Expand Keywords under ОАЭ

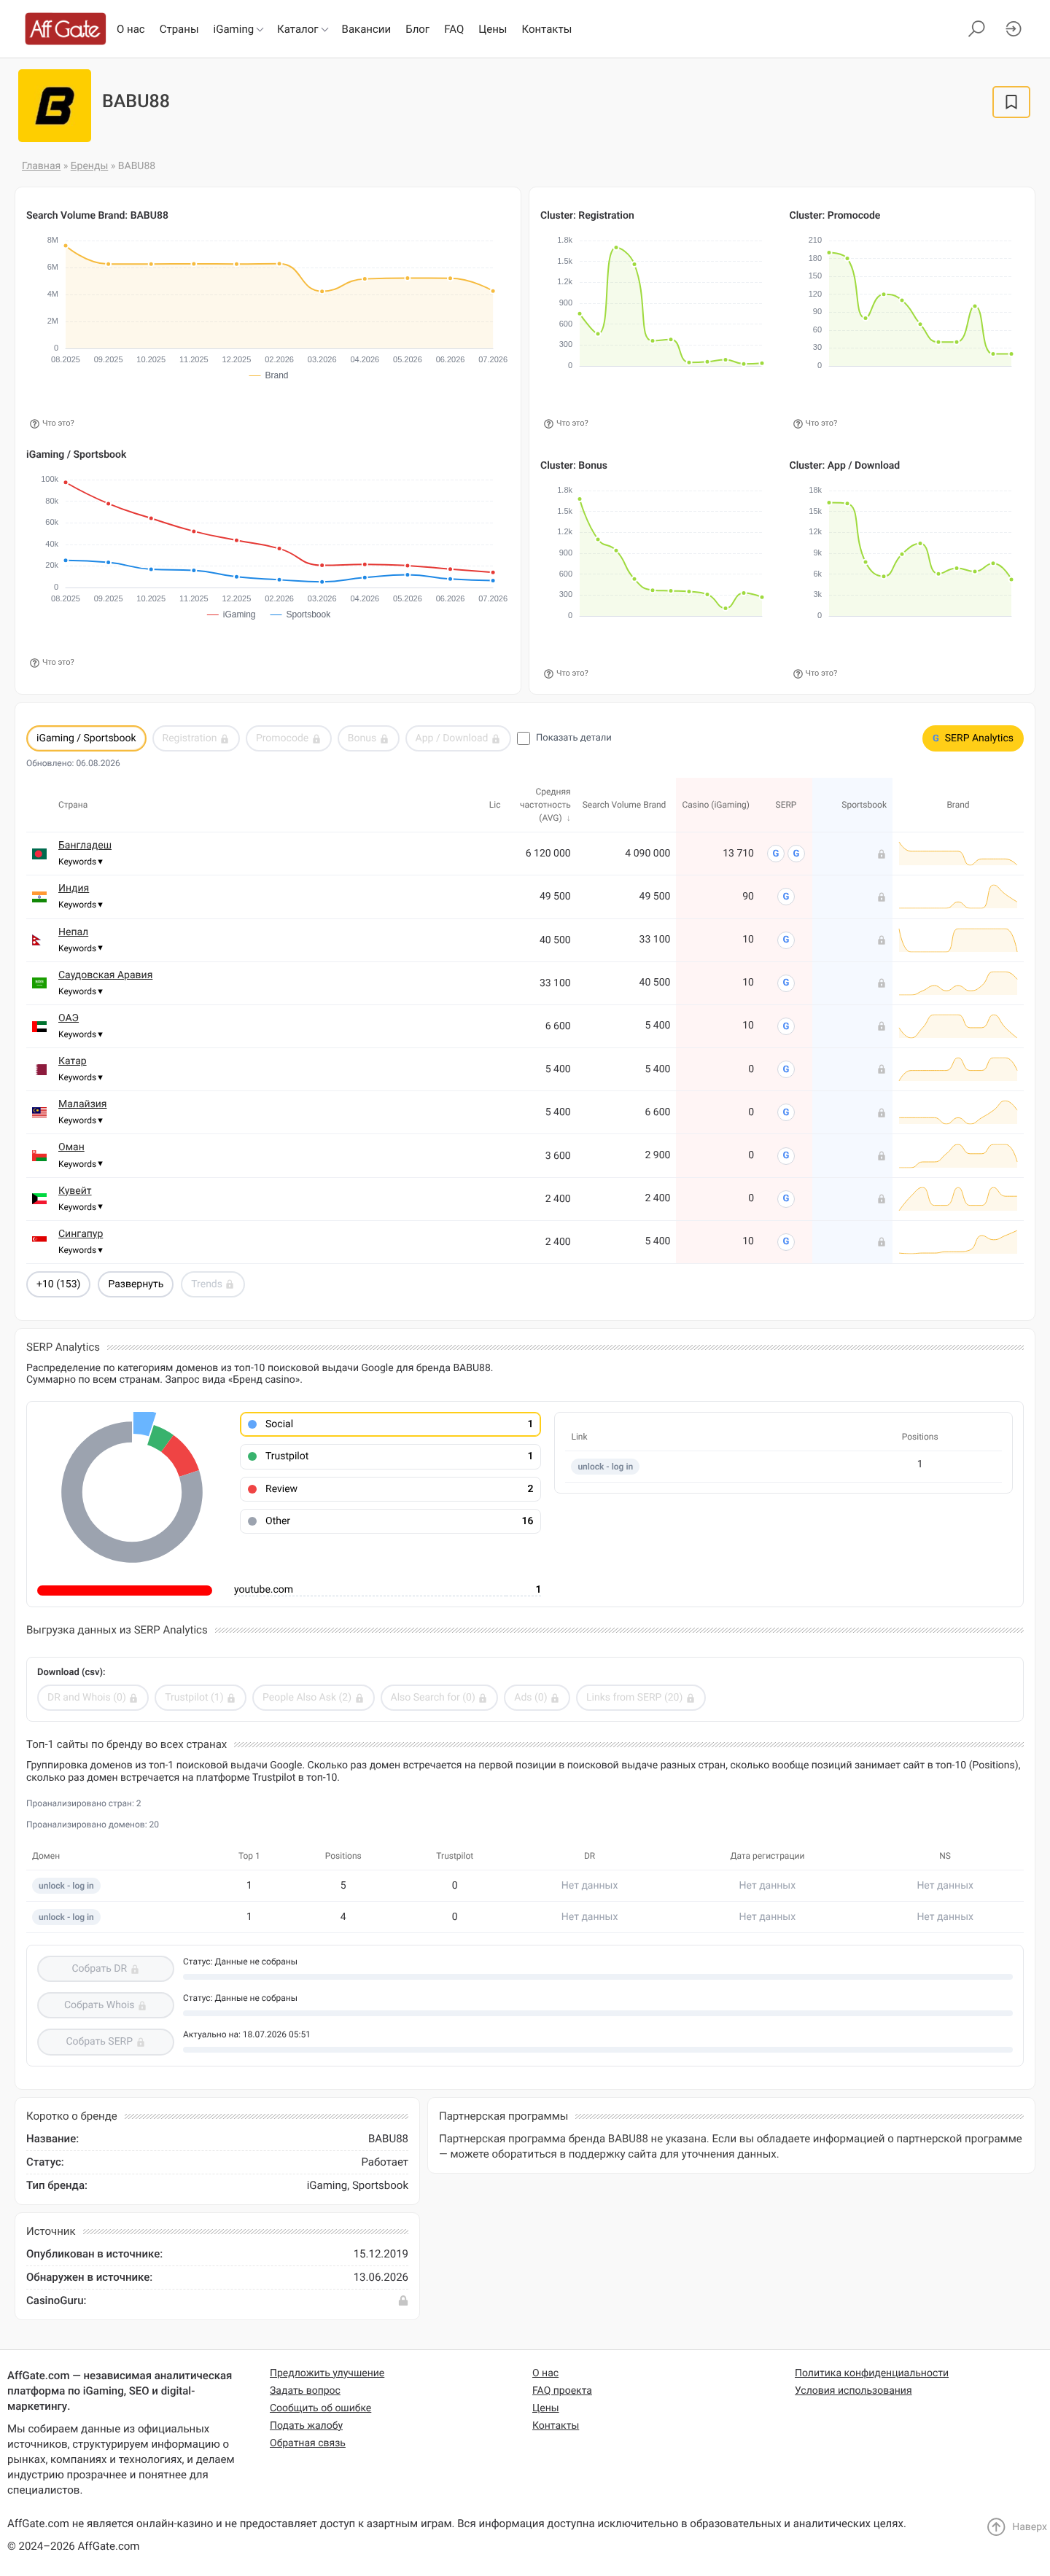[x=80, y=1035]
